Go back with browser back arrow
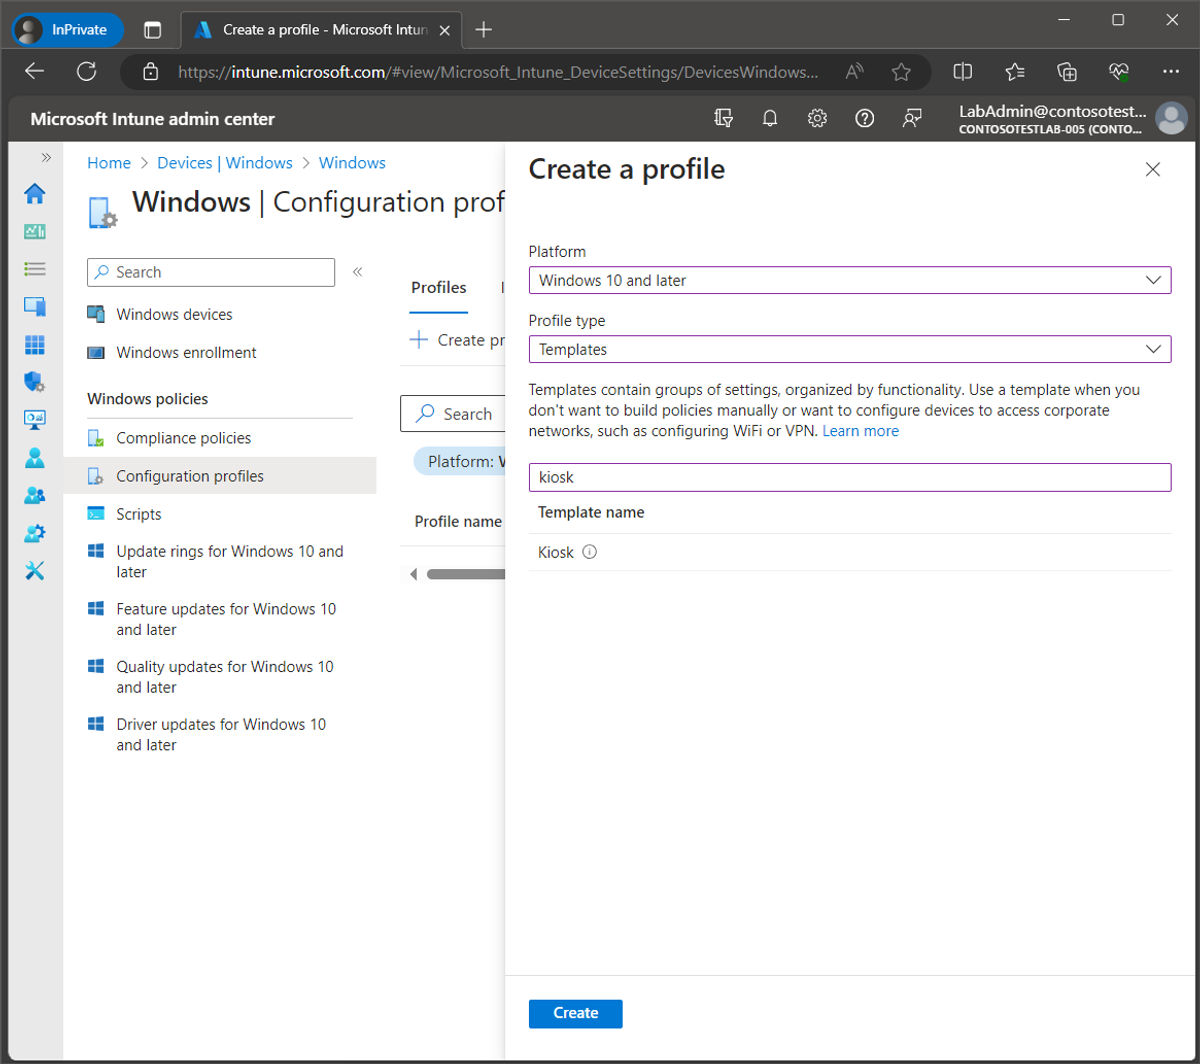The height and width of the screenshot is (1064, 1200). 35,71
